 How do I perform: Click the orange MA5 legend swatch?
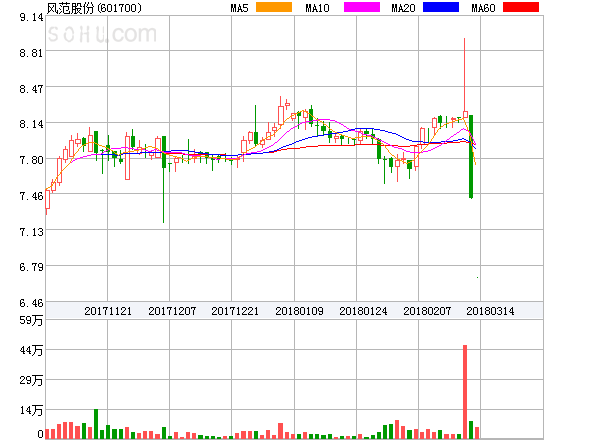[274, 7]
